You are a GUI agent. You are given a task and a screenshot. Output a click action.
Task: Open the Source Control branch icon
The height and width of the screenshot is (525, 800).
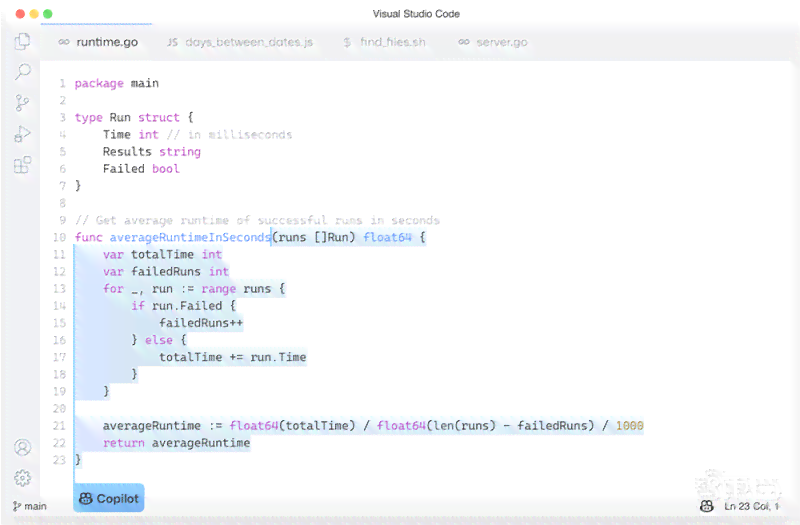pyautogui.click(x=22, y=103)
